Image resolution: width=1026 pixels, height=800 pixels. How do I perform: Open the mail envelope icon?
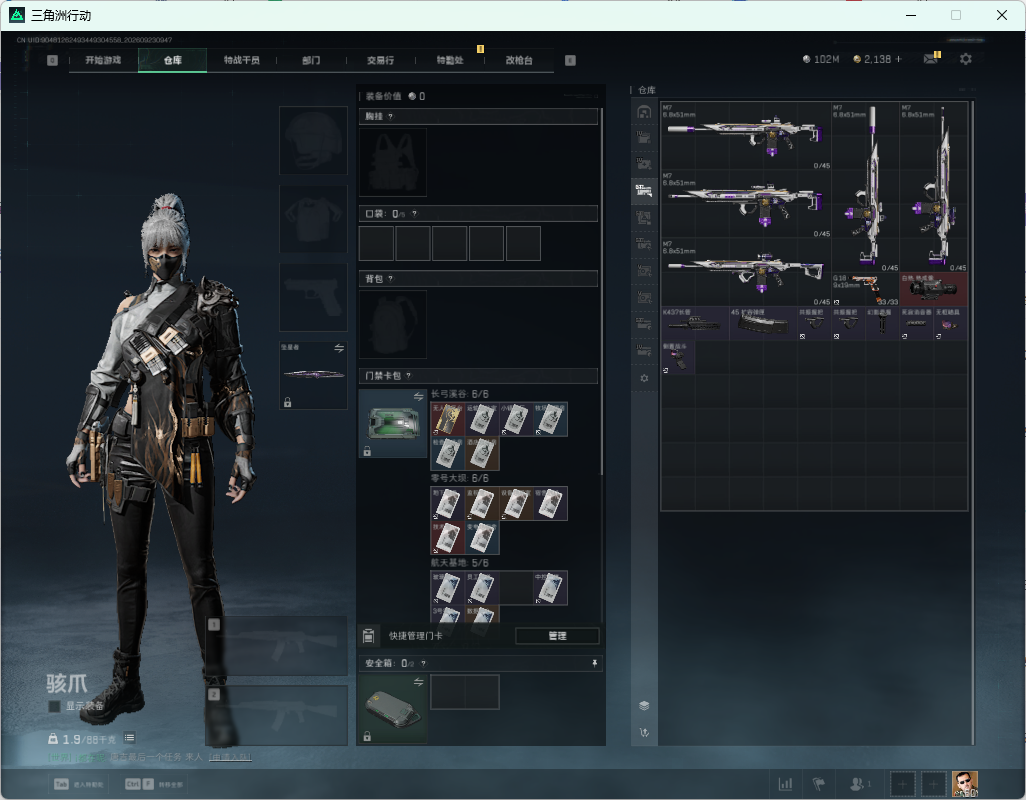point(930,59)
